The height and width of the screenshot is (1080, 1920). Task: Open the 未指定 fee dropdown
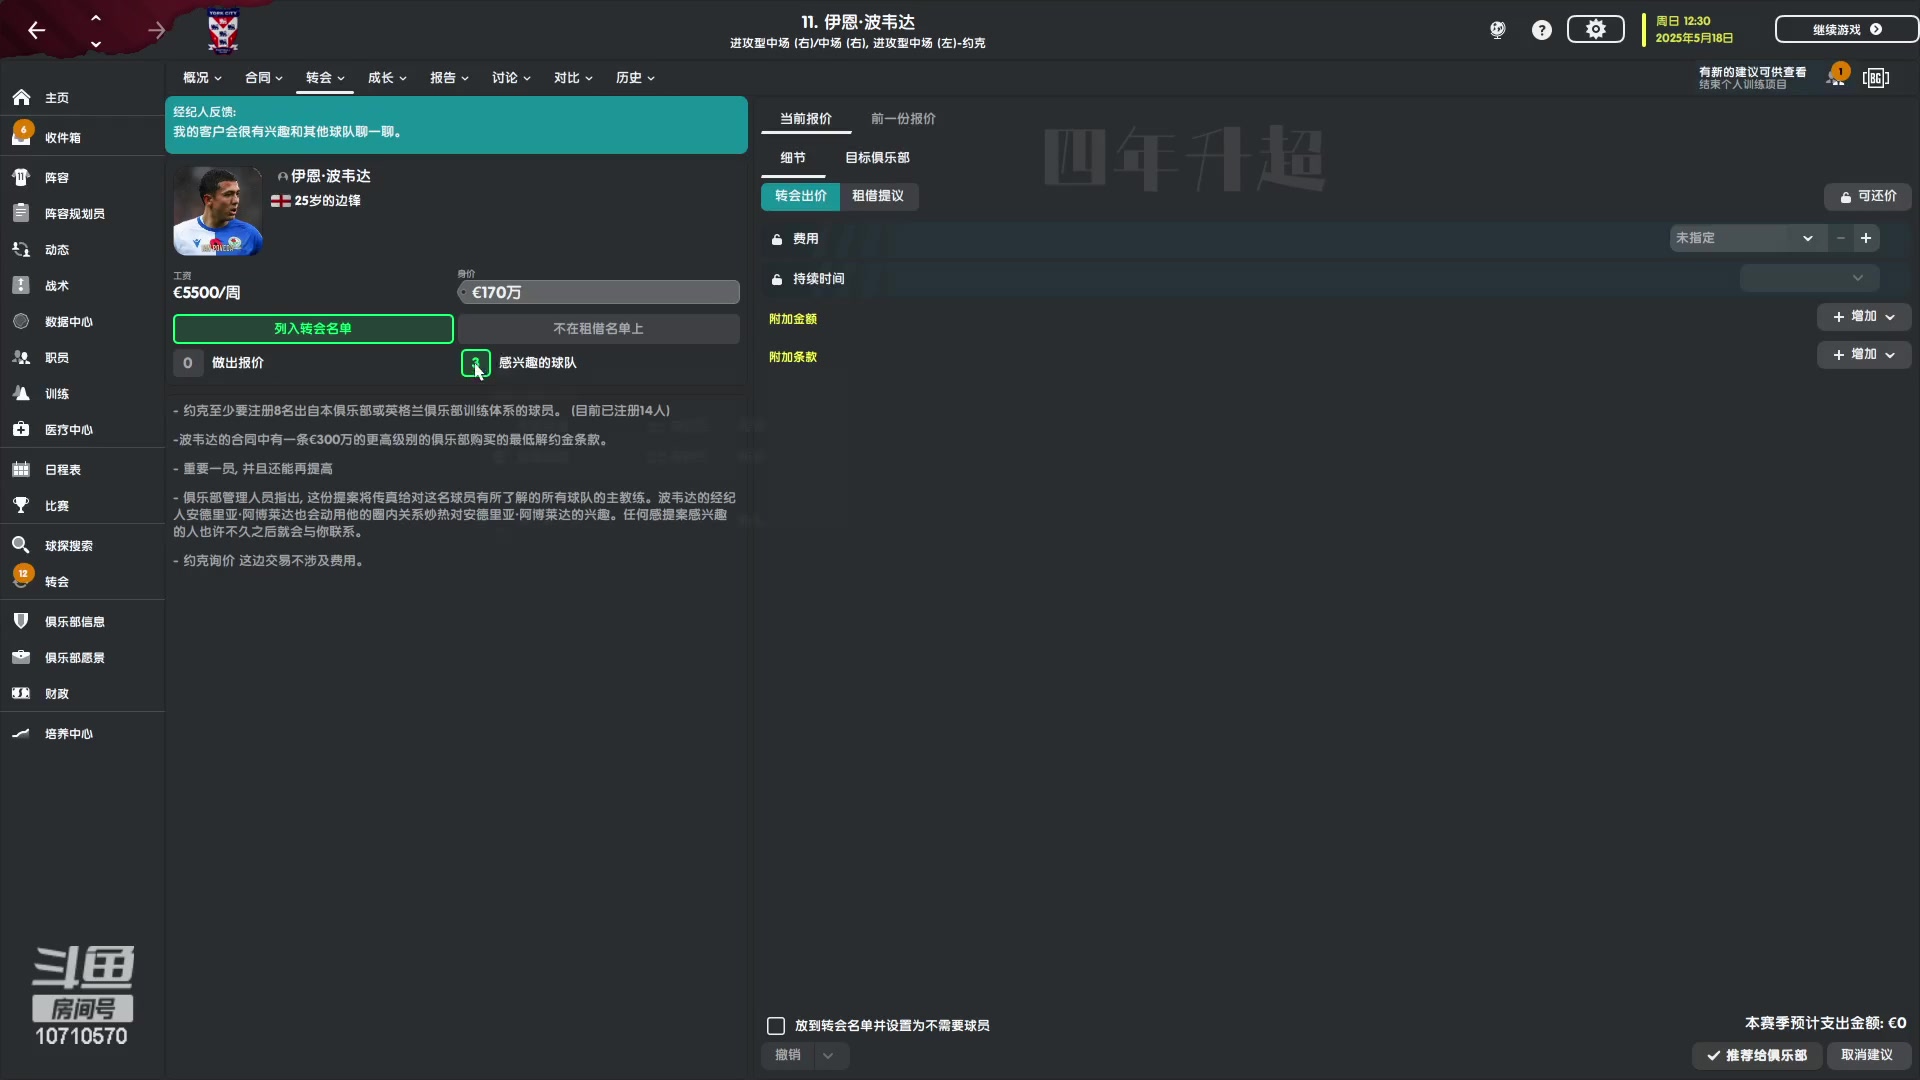pyautogui.click(x=1744, y=238)
